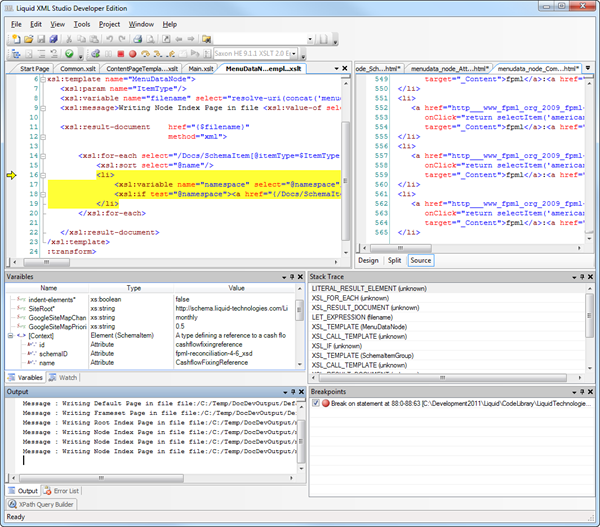Click the red Stop debugging icon
Image resolution: width=600 pixels, height=527 pixels.
coord(120,54)
